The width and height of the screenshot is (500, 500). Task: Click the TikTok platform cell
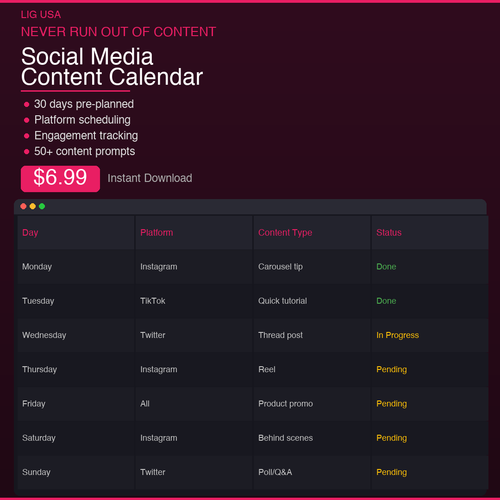(194, 301)
